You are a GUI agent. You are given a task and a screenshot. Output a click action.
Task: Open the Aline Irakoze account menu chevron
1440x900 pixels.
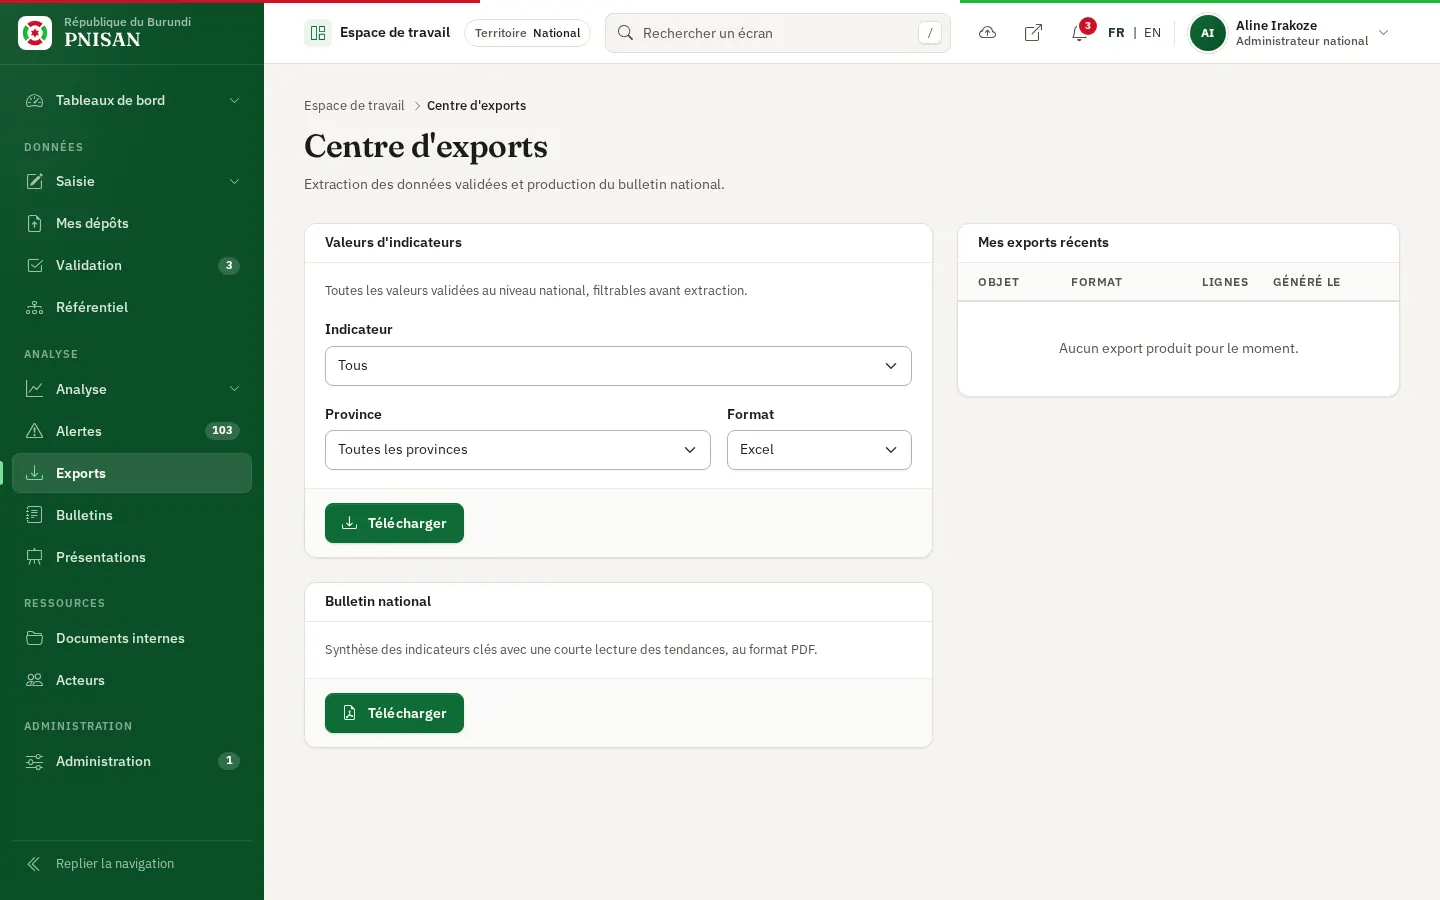(x=1384, y=33)
